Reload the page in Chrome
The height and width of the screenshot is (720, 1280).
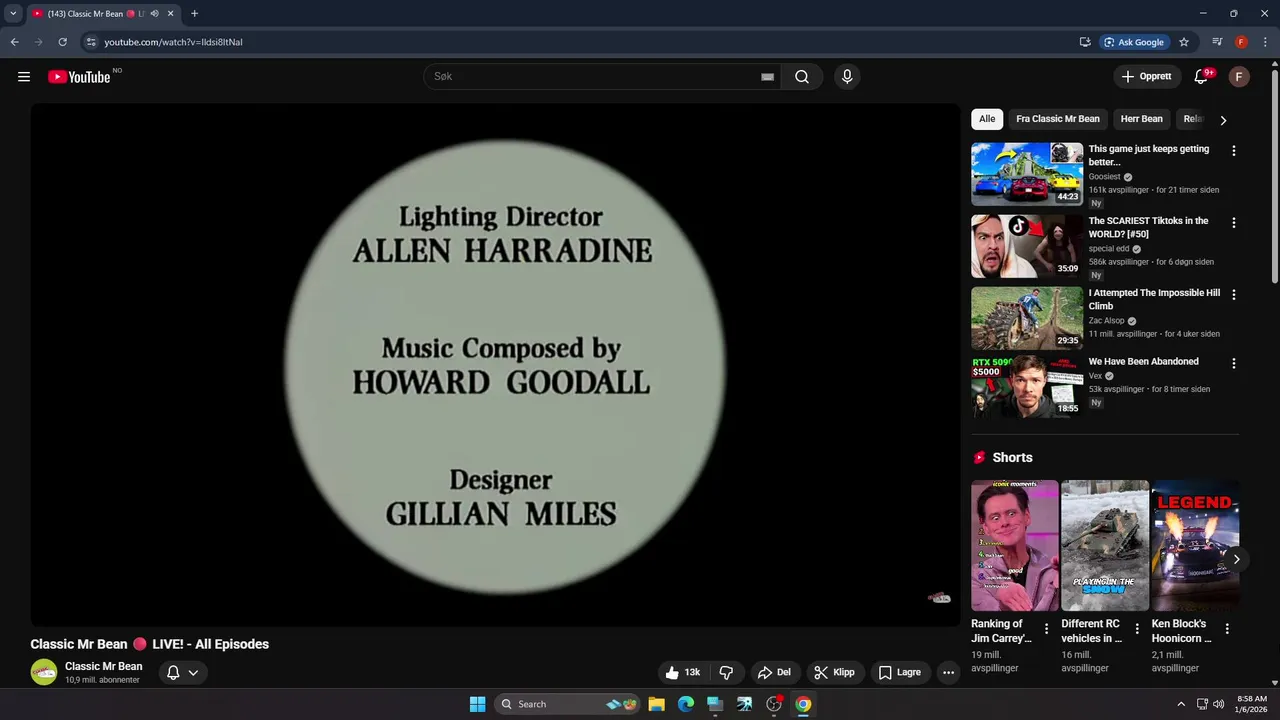coord(62,42)
